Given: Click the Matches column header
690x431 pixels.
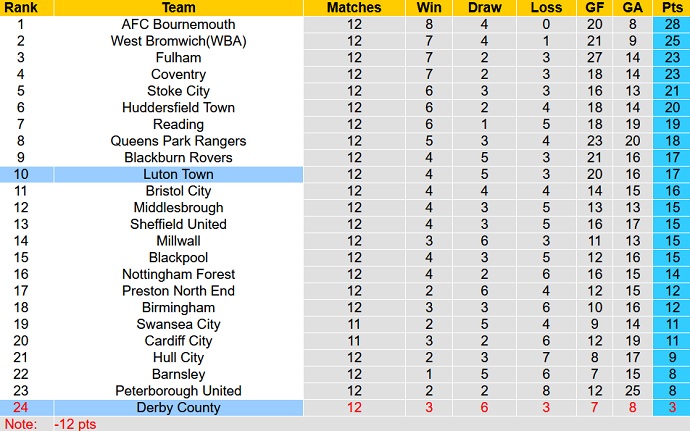Looking at the screenshot, I should (354, 7).
